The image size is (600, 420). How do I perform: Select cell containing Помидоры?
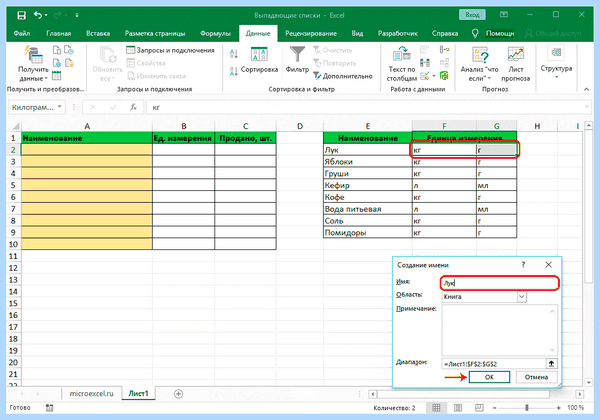pos(368,233)
